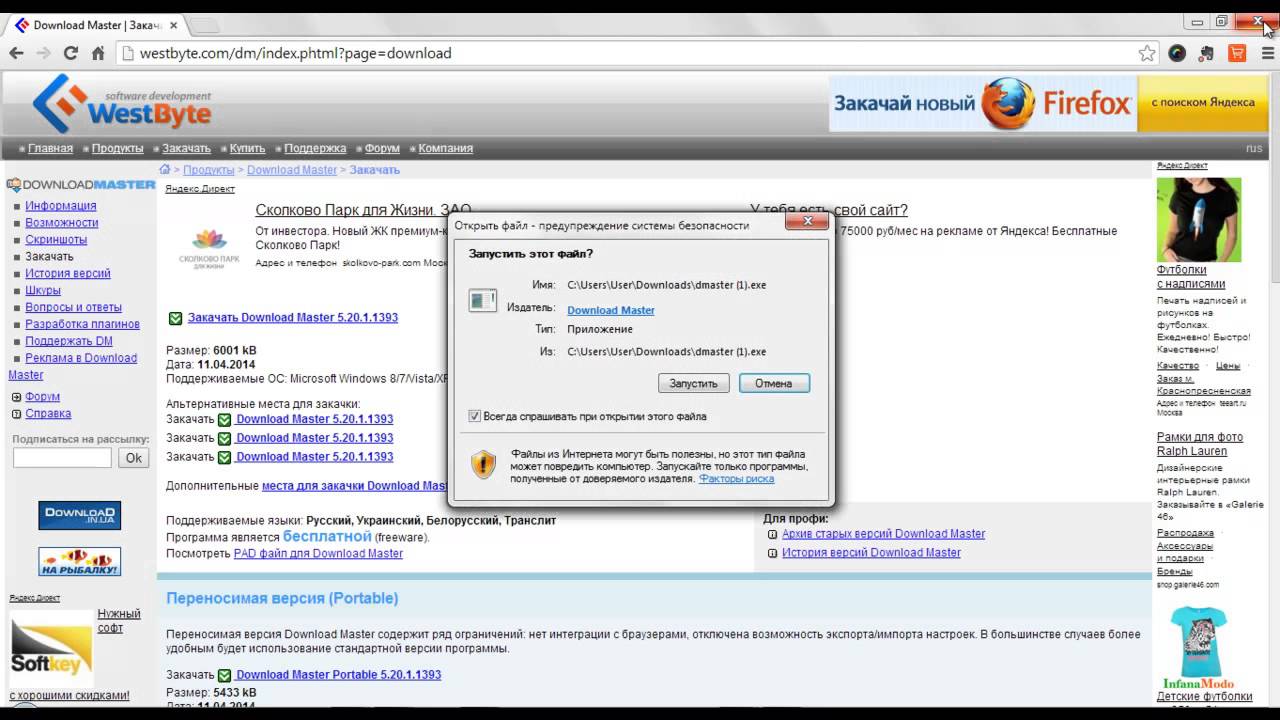Bookmark the page with the star icon
Screen dimensions: 1280x720
[1147, 53]
